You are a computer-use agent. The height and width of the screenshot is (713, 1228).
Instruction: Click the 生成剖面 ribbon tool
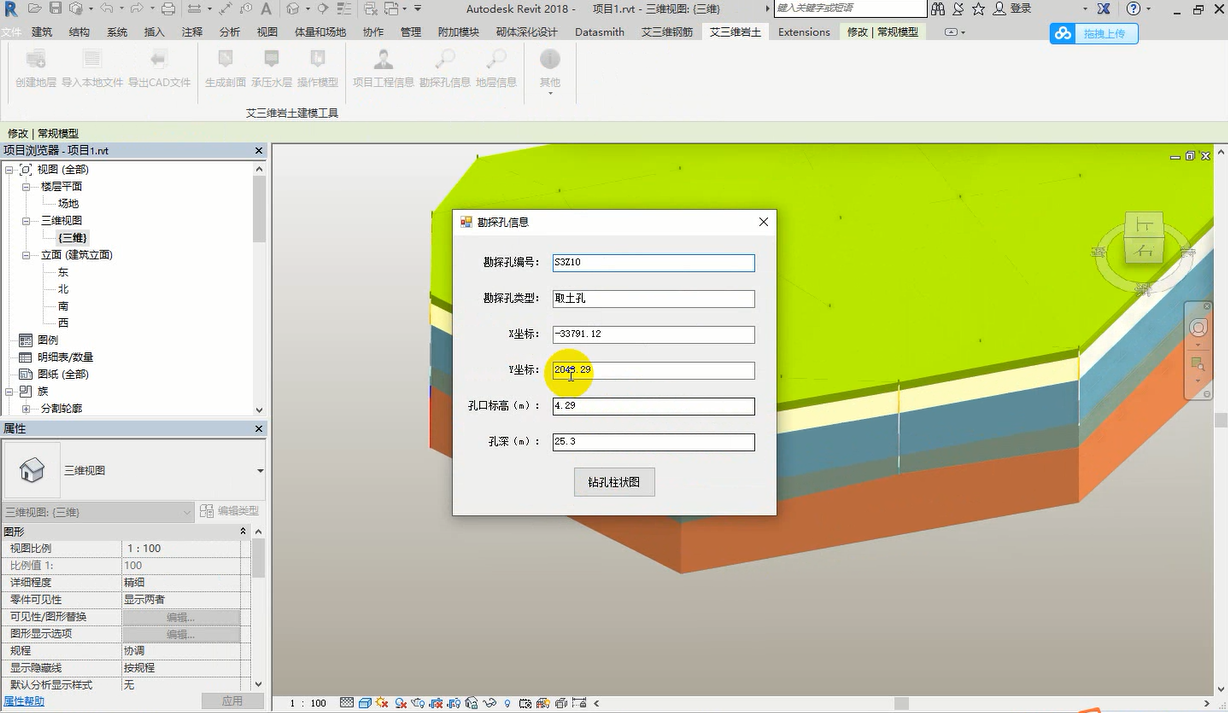tap(225, 67)
